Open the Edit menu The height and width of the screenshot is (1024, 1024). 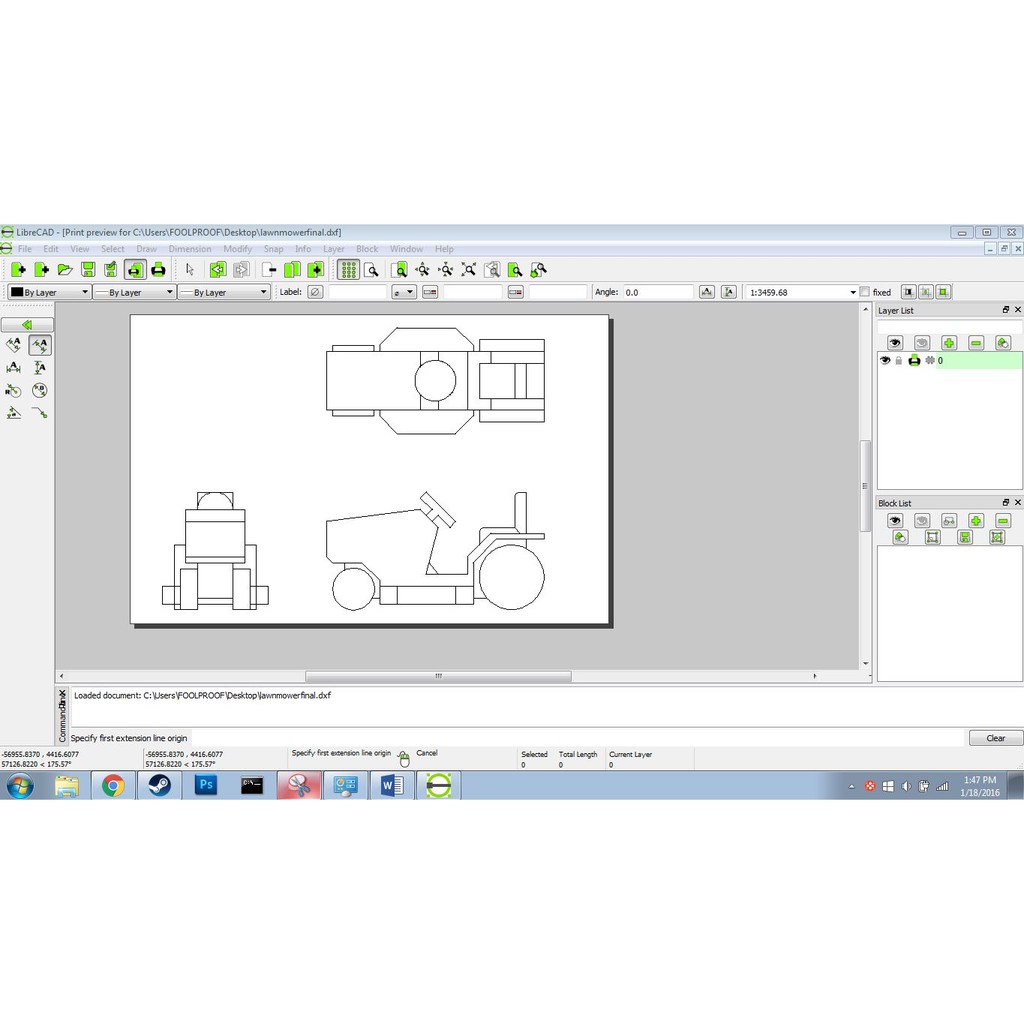pyautogui.click(x=51, y=249)
